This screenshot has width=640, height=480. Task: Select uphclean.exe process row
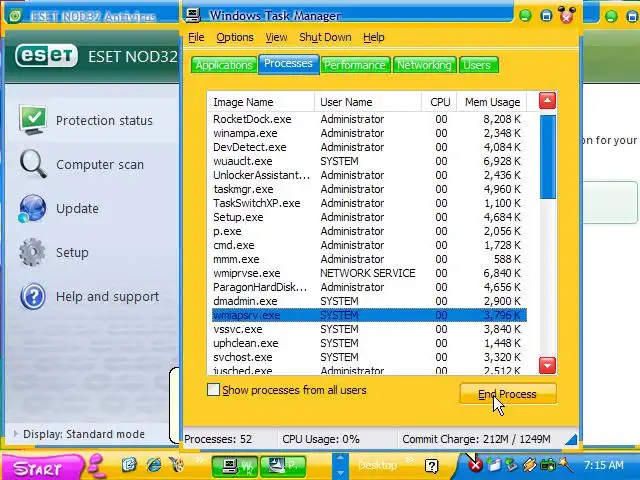[x=369, y=343]
